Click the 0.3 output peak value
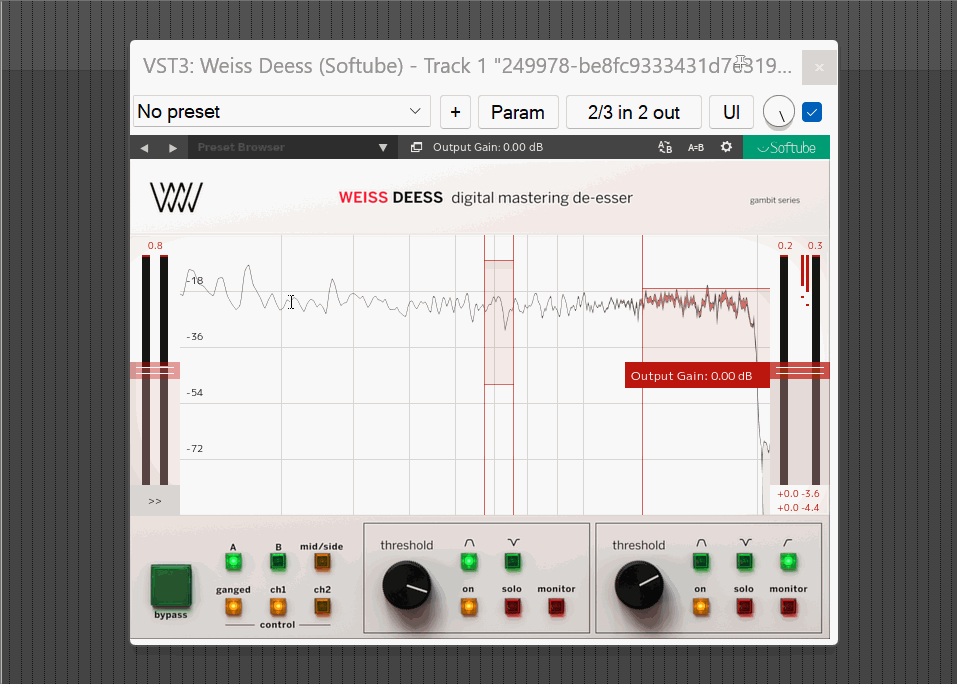Image resolution: width=957 pixels, height=684 pixels. pyautogui.click(x=815, y=245)
